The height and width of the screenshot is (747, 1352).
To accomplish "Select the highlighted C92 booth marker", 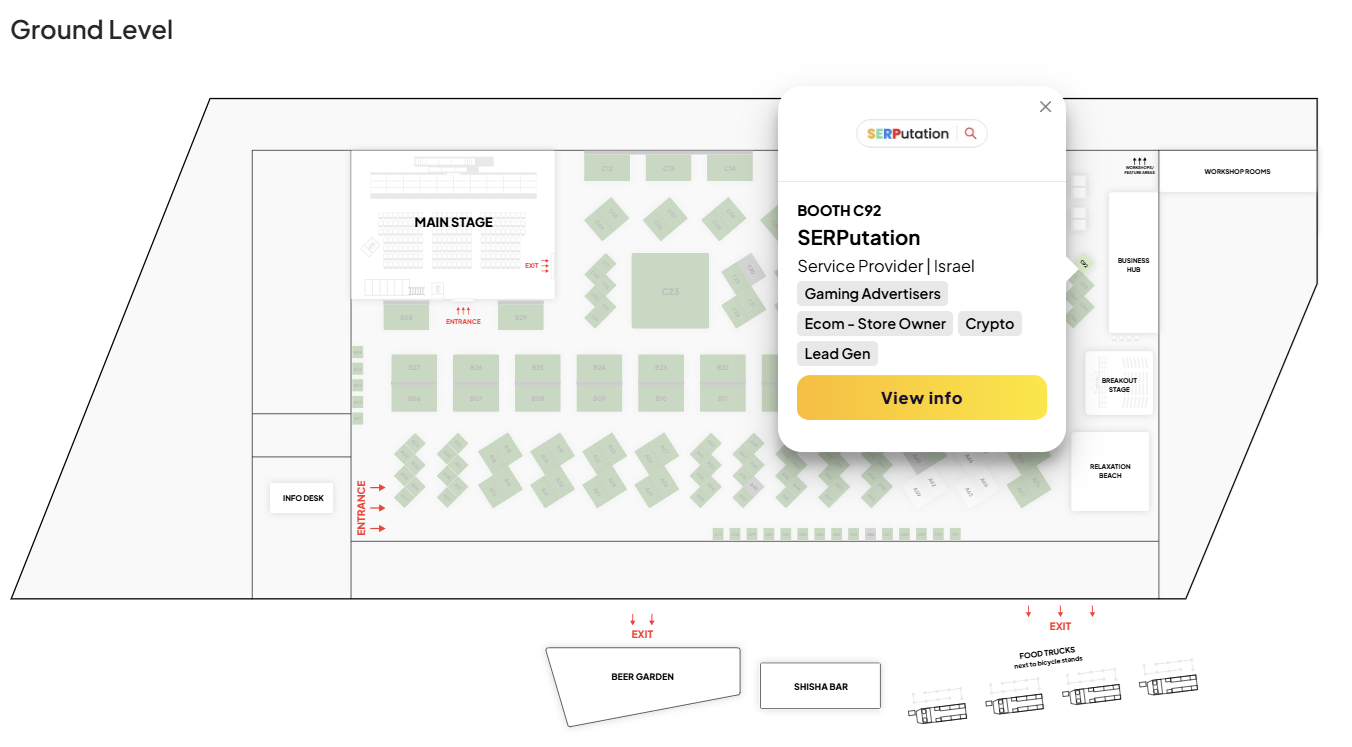I will (1083, 264).
